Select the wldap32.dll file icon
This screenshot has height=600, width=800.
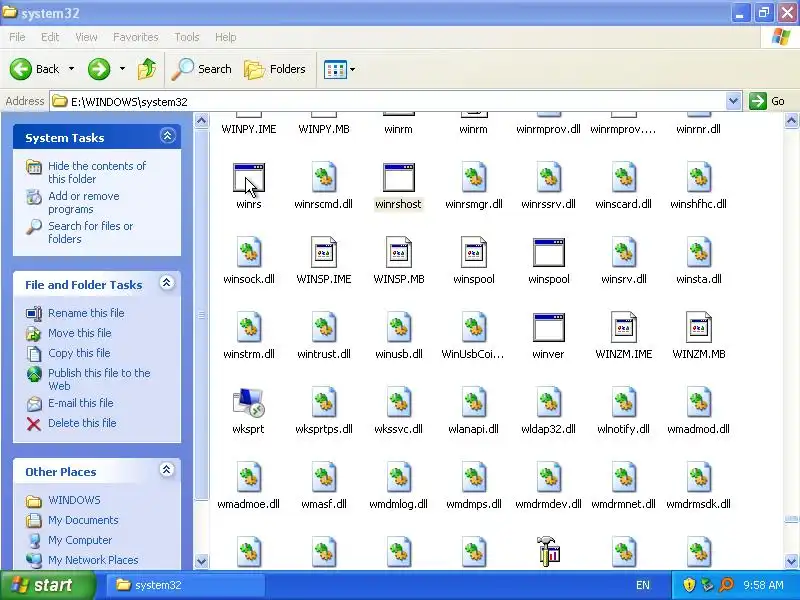[548, 402]
